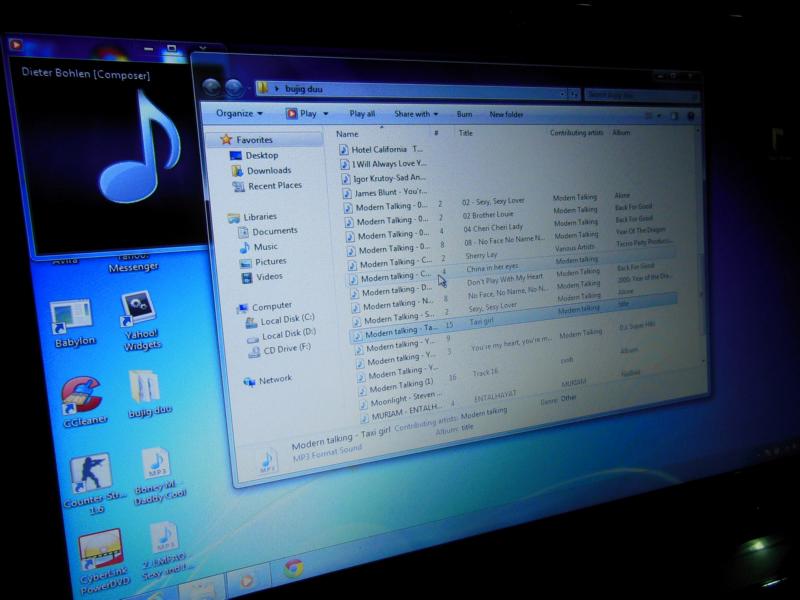
Task: Create a New folder from toolbar
Action: pos(506,114)
